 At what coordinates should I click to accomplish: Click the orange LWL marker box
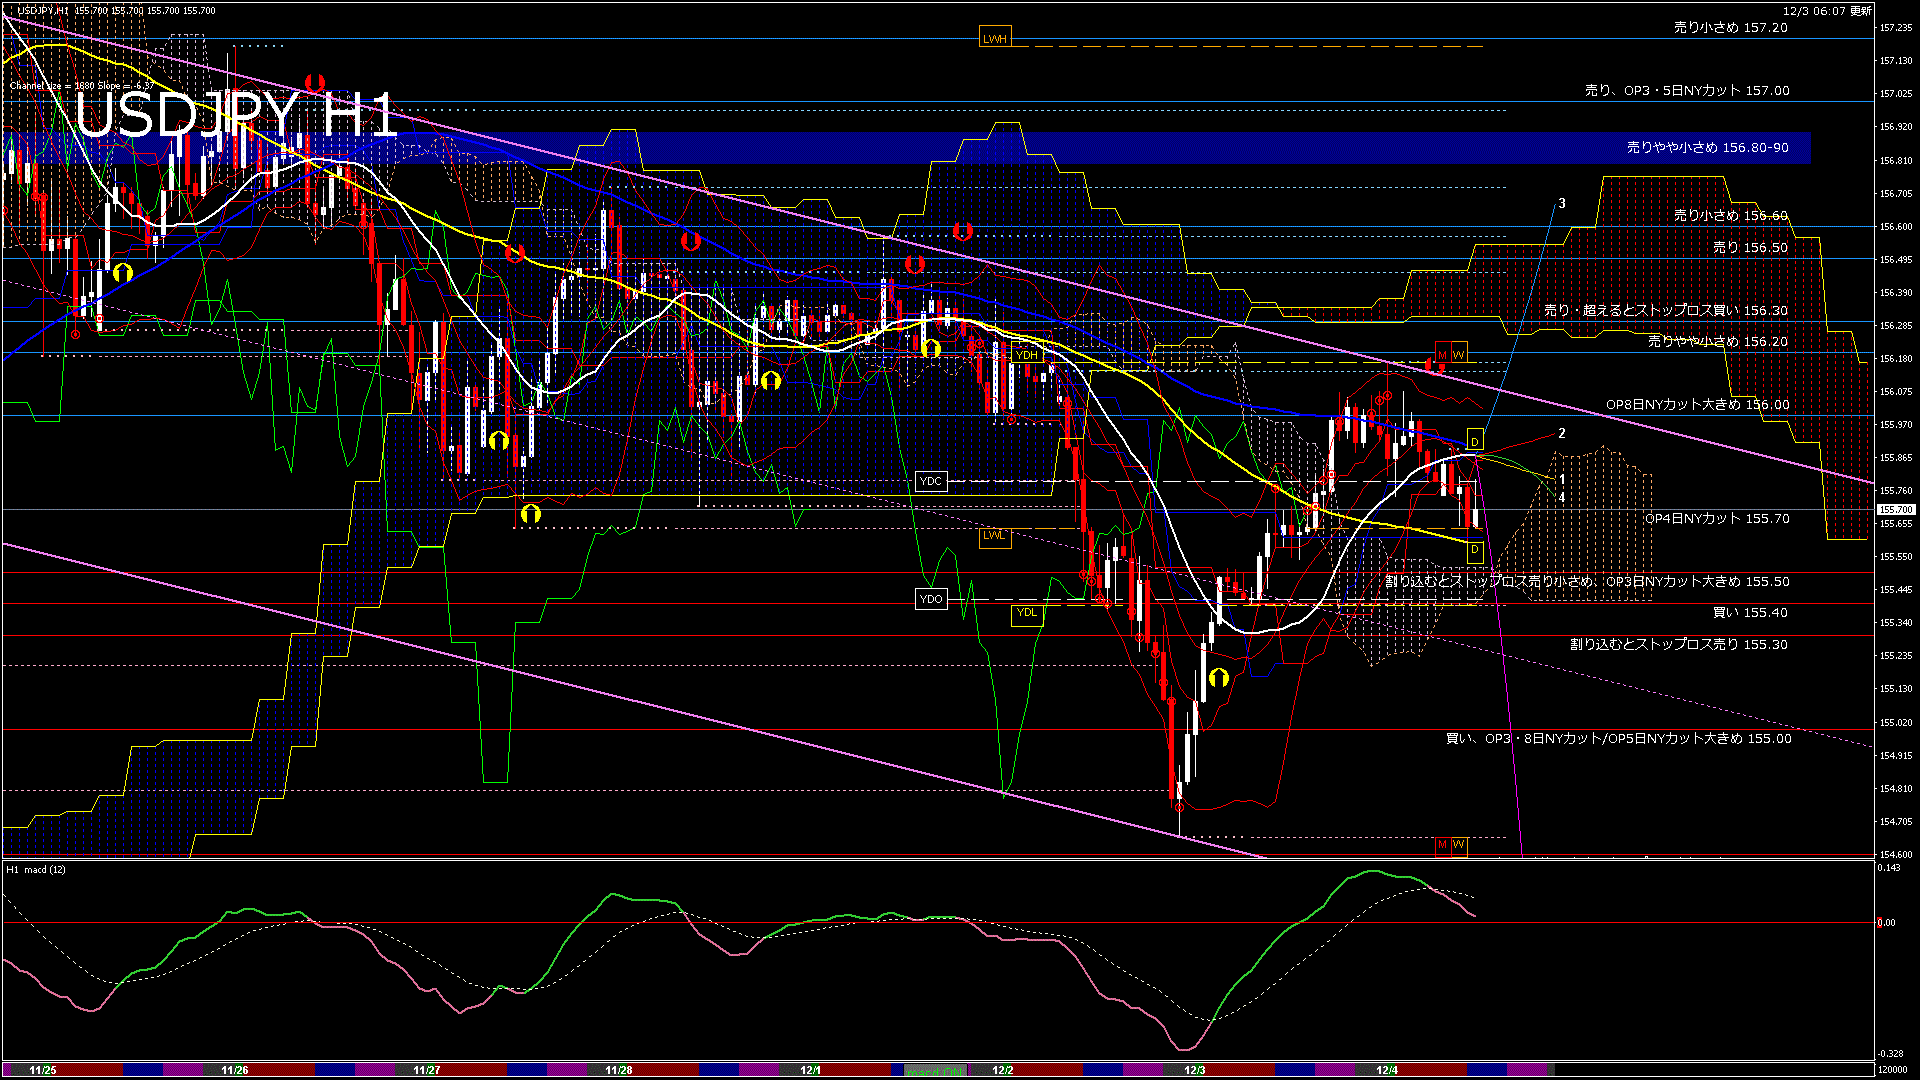point(993,536)
